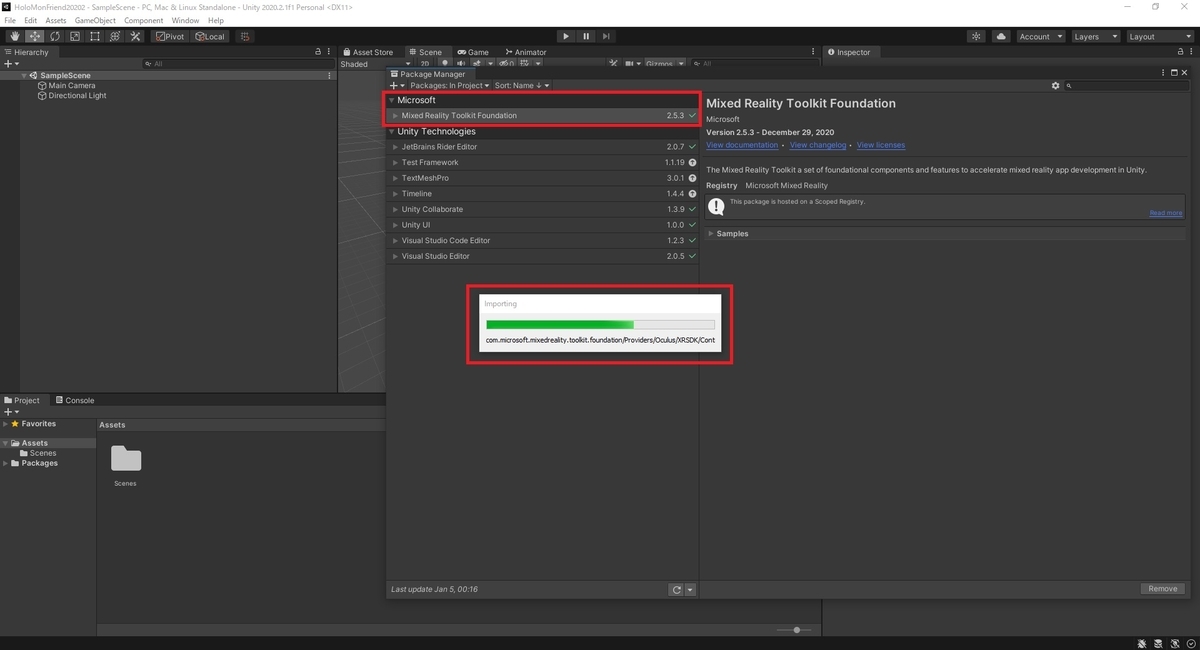Collapse the Microsoft package group

pos(392,100)
